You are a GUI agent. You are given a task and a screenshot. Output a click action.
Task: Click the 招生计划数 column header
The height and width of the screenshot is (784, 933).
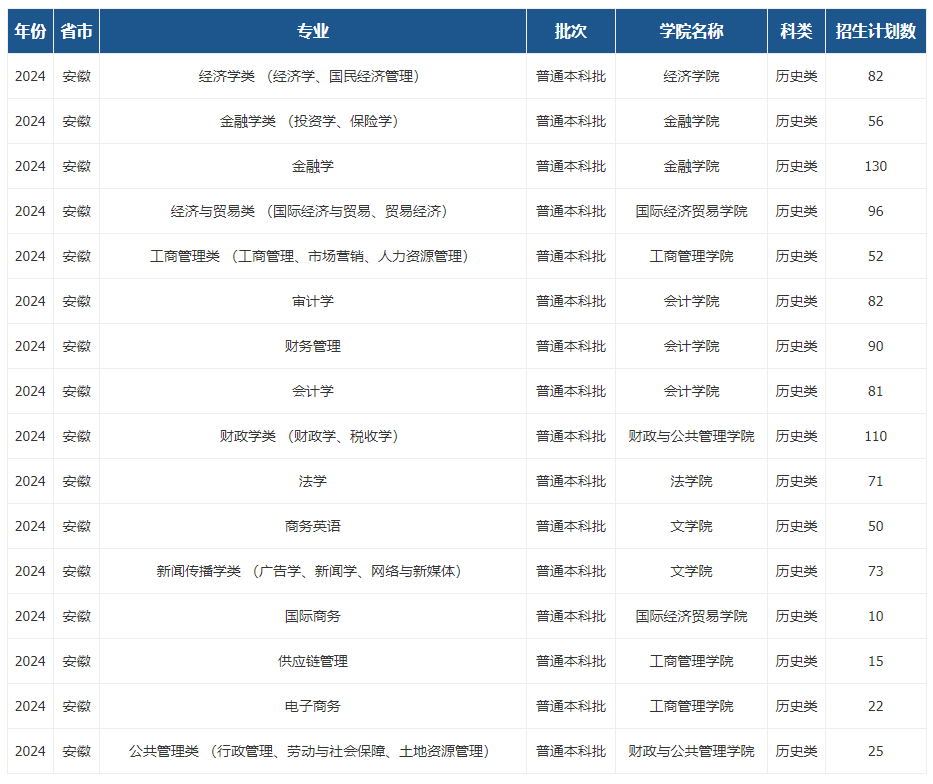tap(875, 31)
